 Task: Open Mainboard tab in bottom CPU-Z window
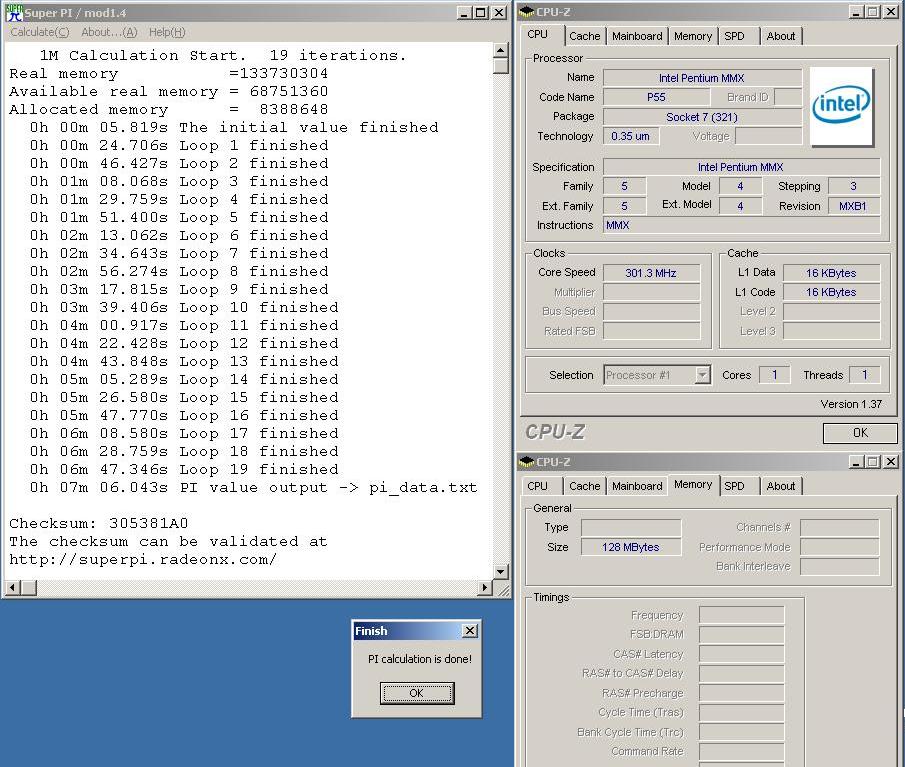[637, 486]
